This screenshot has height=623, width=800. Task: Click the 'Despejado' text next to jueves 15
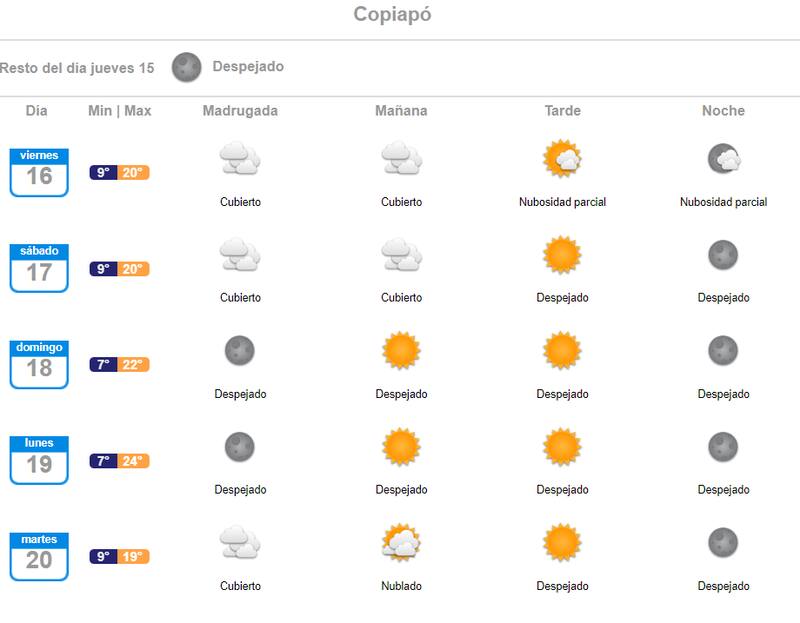pyautogui.click(x=248, y=67)
